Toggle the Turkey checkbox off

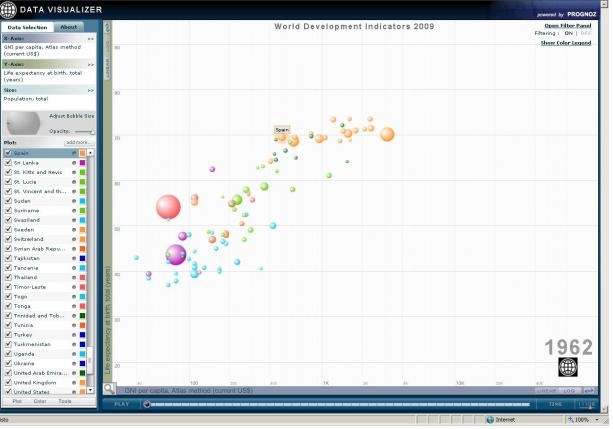[x=8, y=335]
